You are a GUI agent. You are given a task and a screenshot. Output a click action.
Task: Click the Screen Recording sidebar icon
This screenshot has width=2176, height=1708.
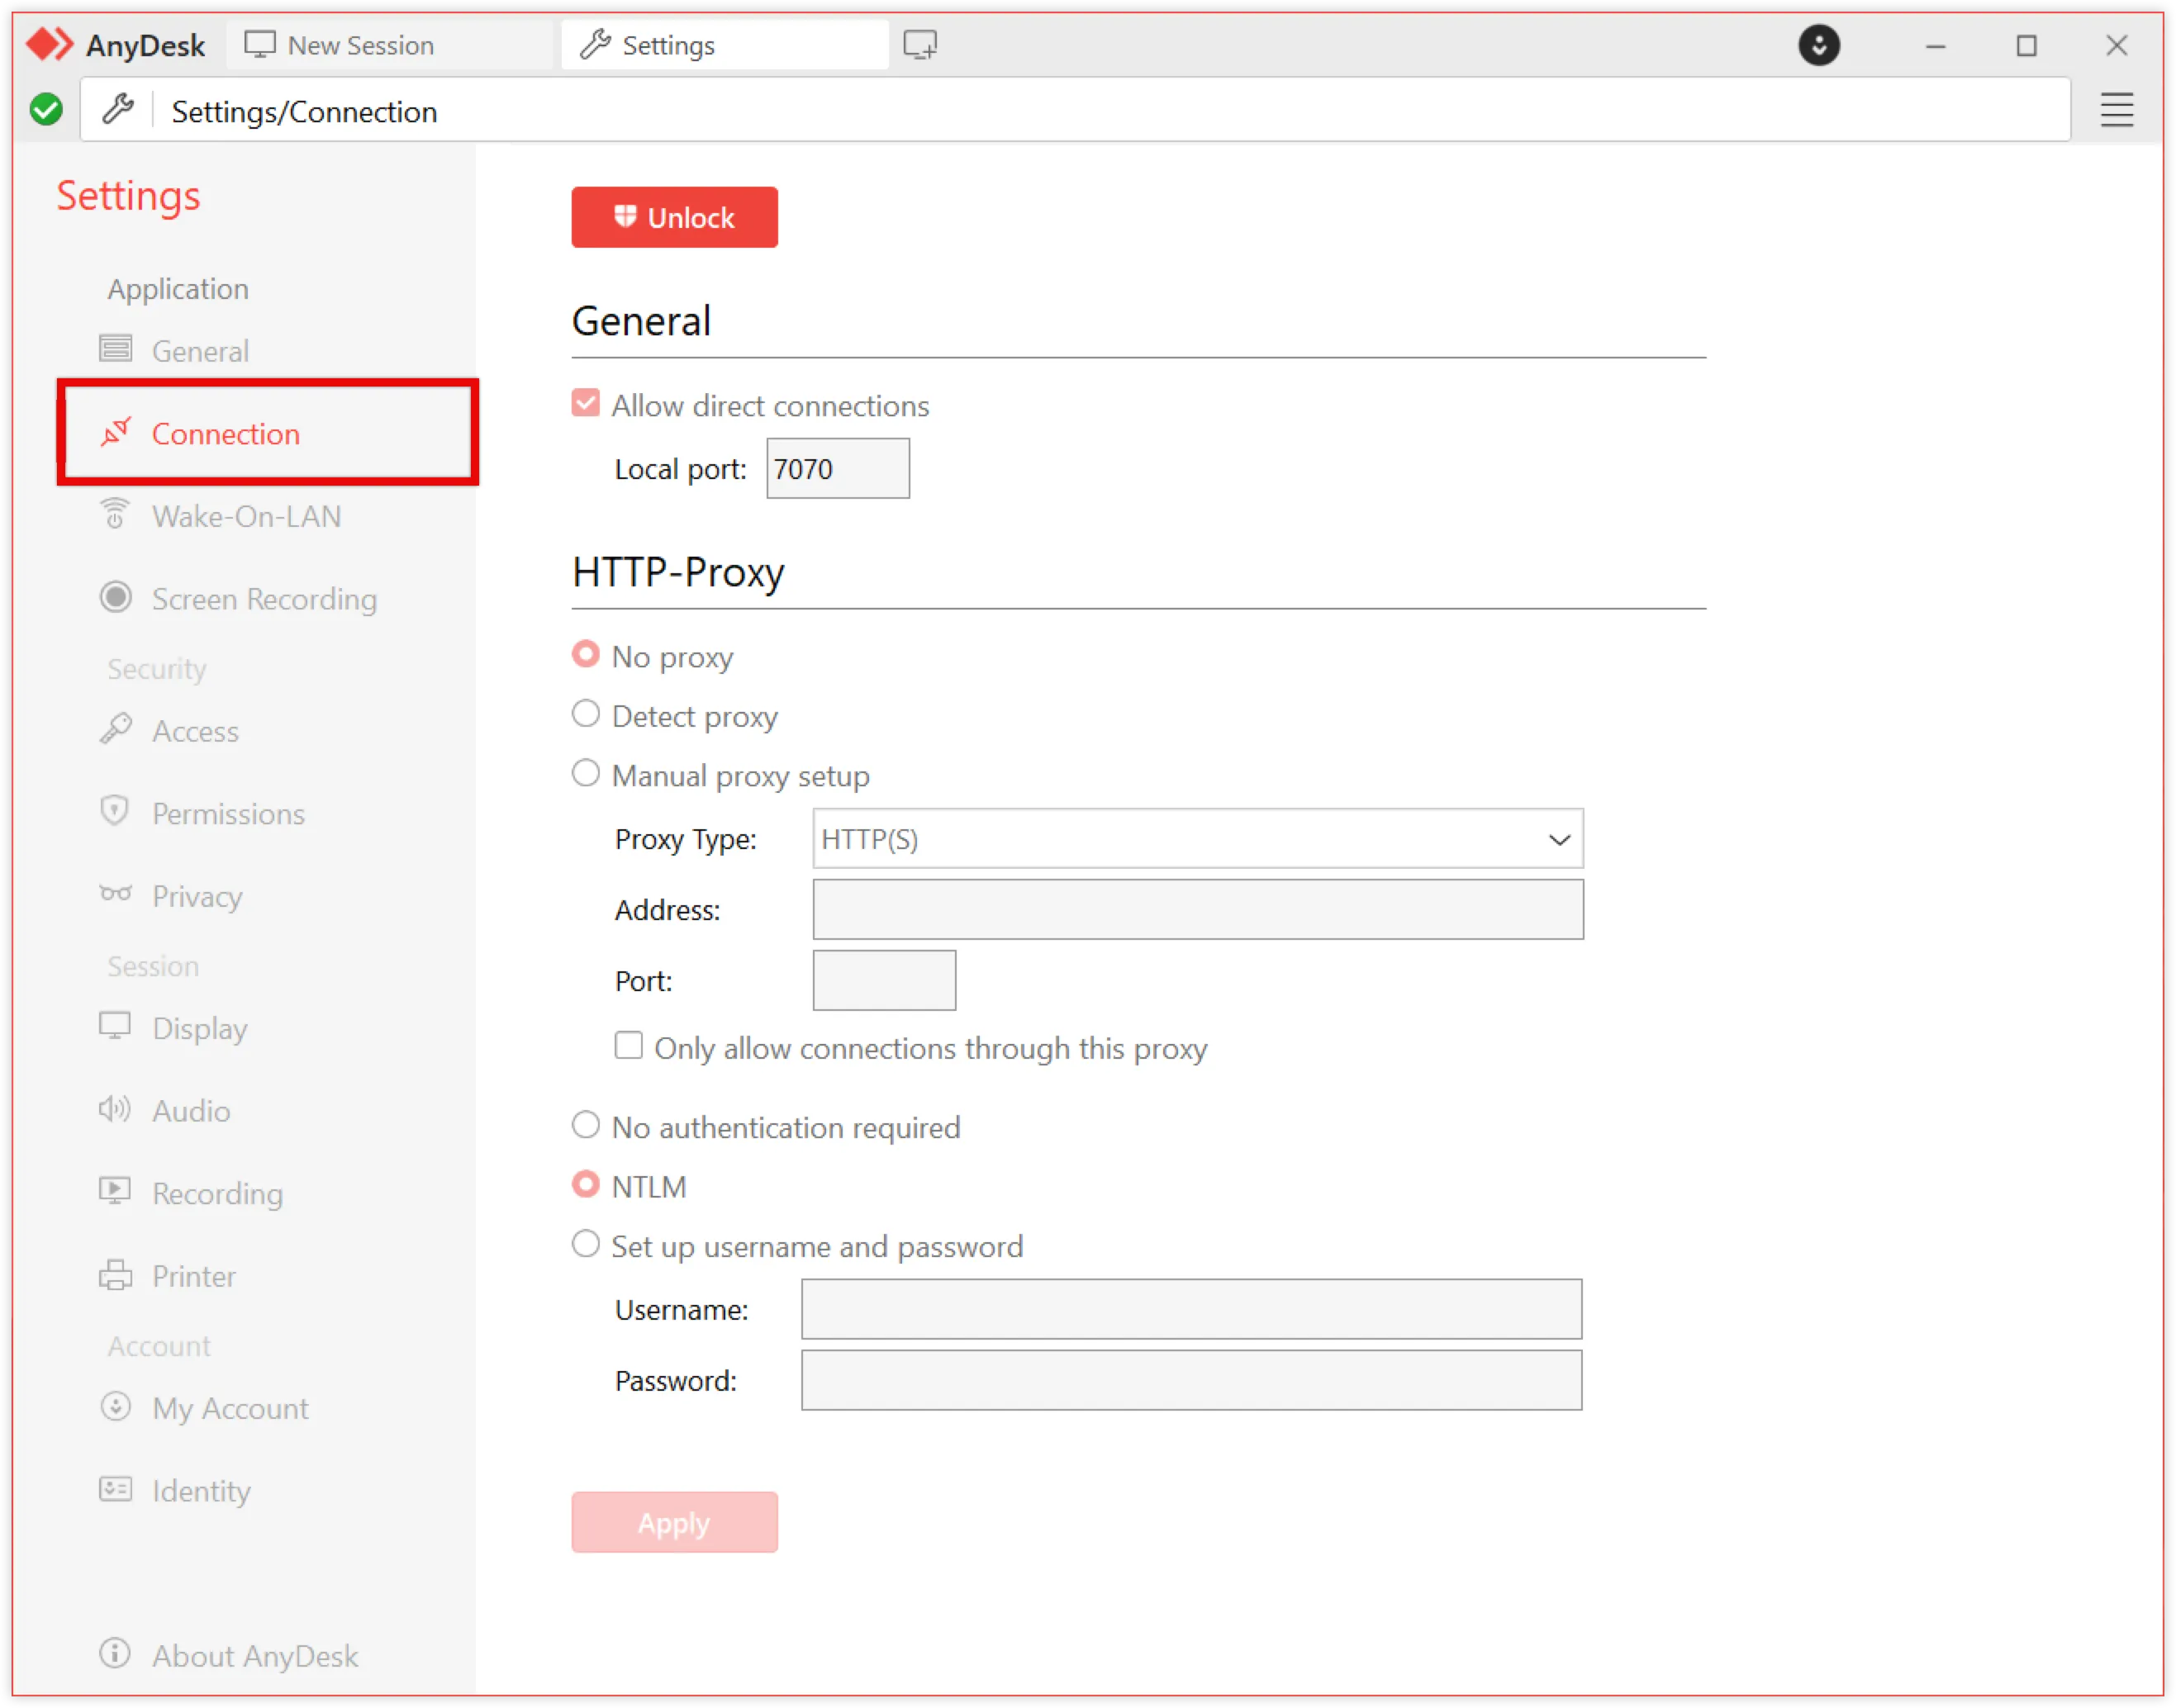coord(115,598)
